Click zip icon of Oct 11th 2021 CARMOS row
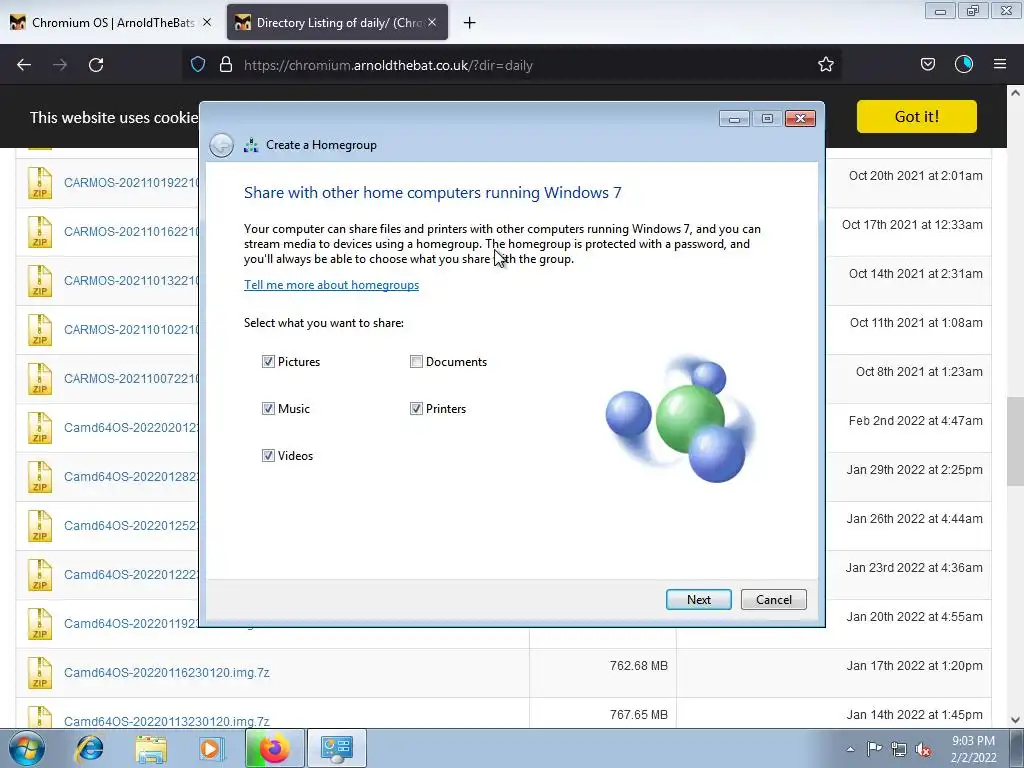 click(x=40, y=330)
